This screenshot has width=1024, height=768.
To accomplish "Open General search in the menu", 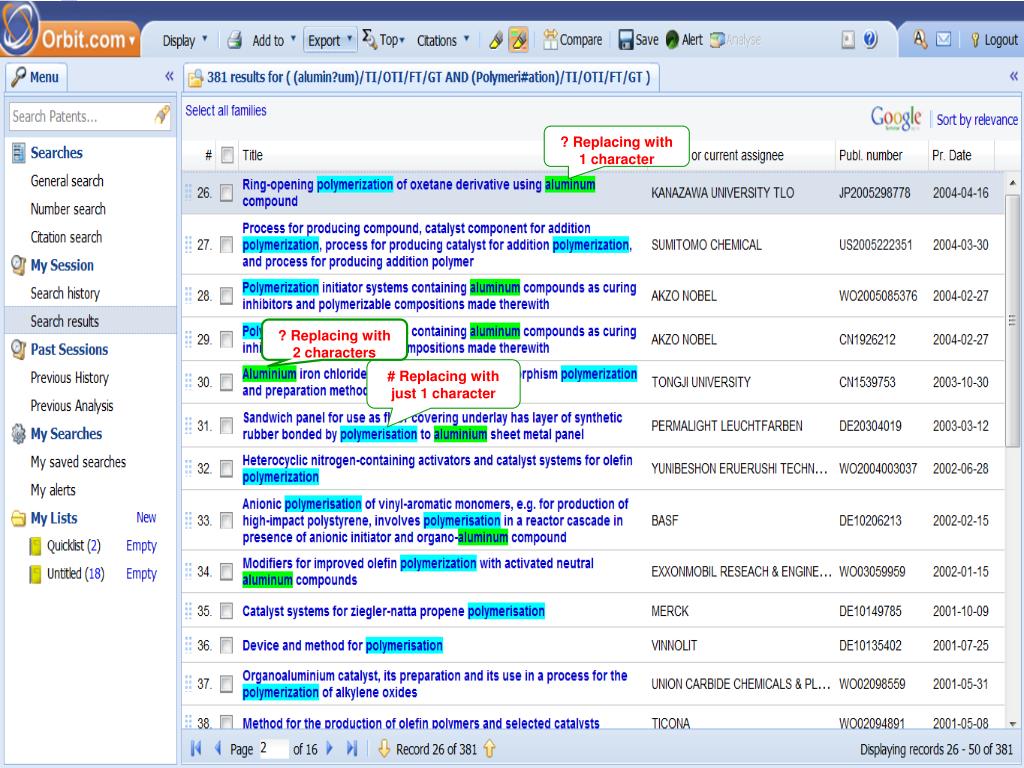I will 67,181.
